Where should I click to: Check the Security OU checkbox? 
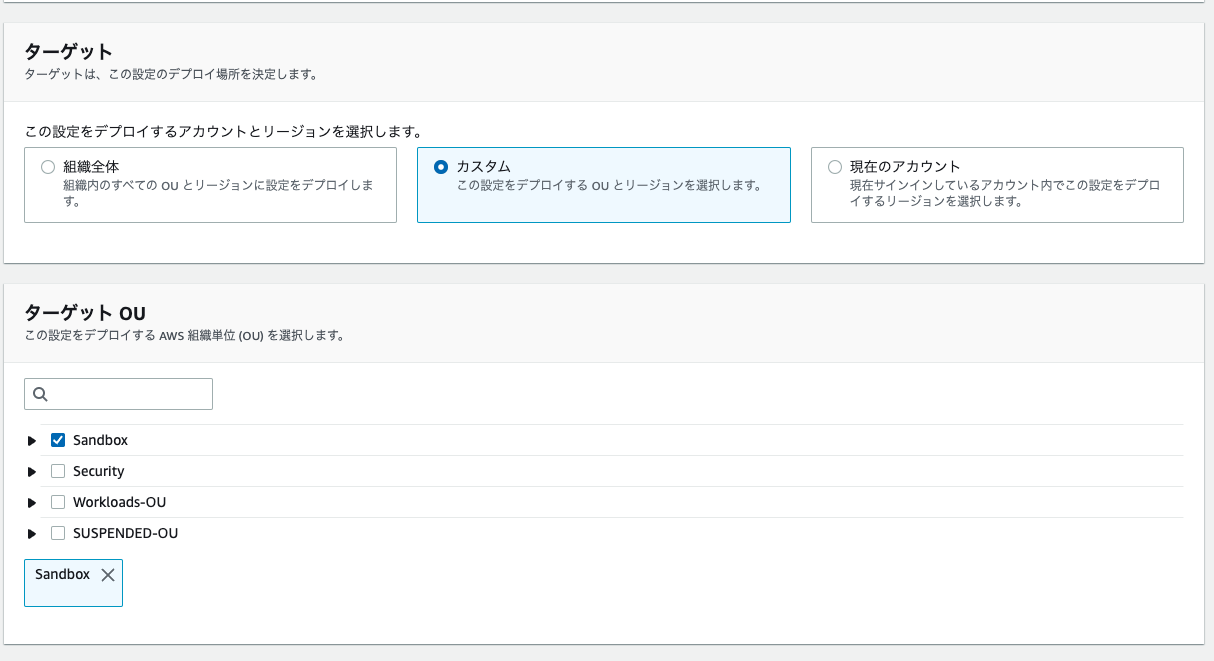point(58,470)
